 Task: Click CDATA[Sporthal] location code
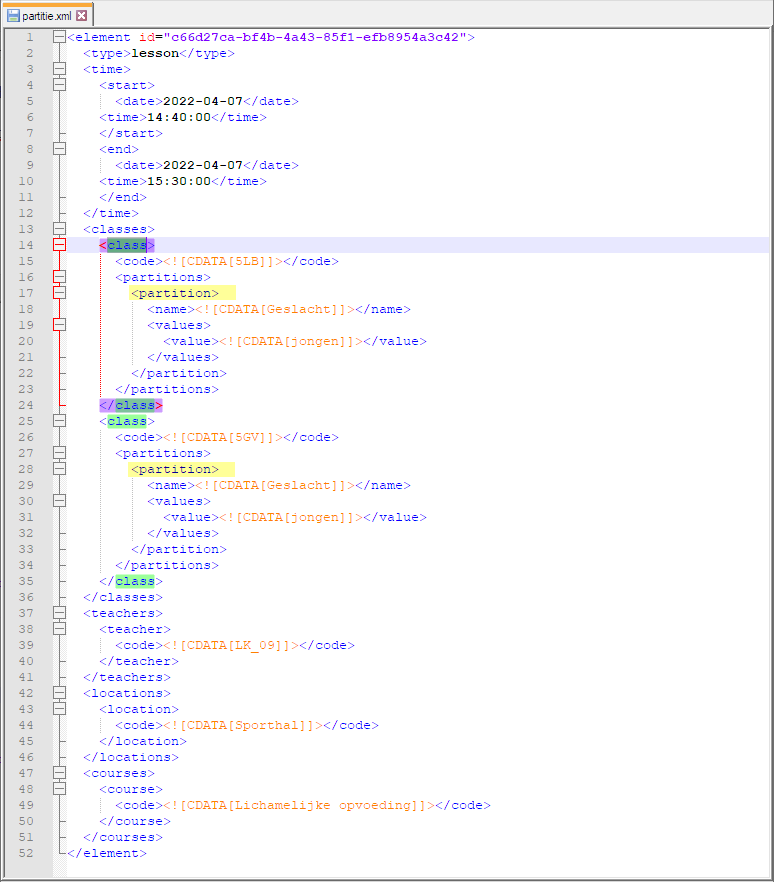[x=243, y=725]
